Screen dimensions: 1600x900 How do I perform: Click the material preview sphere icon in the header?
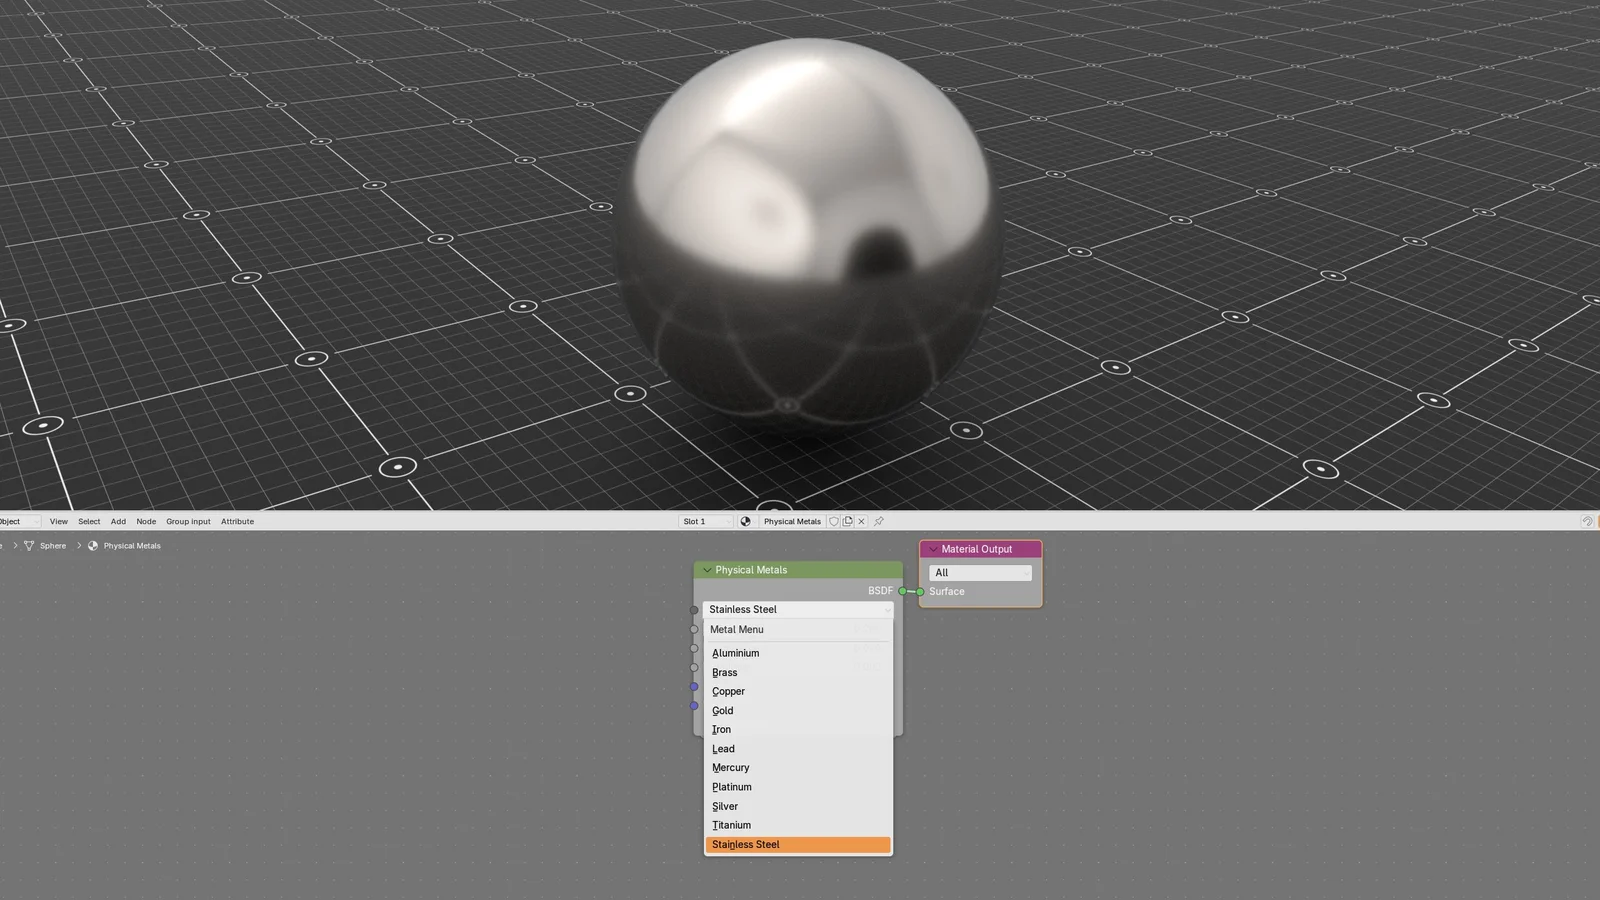(745, 521)
